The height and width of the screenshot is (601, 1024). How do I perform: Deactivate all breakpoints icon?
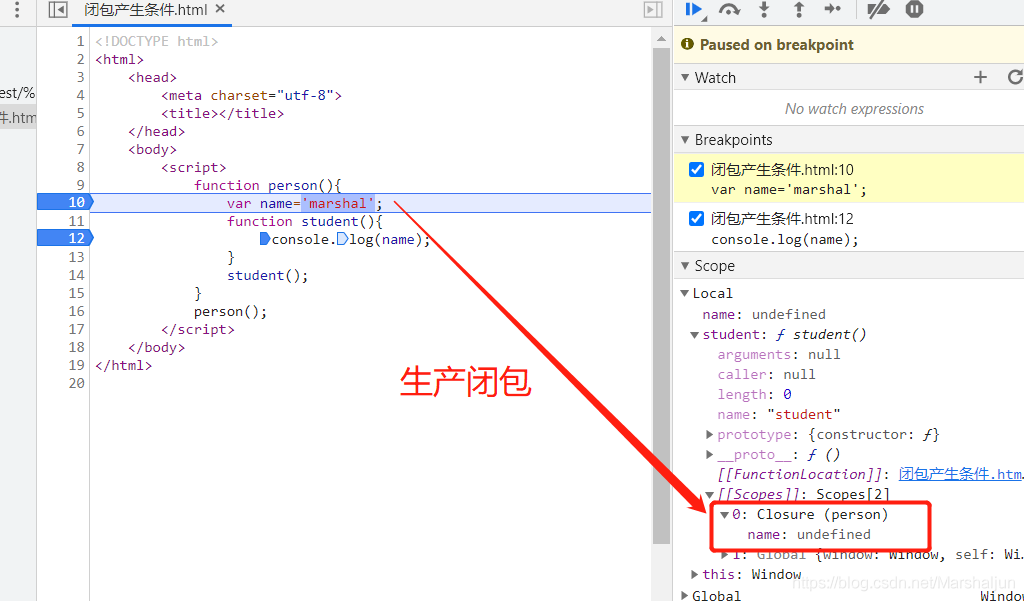click(x=878, y=9)
